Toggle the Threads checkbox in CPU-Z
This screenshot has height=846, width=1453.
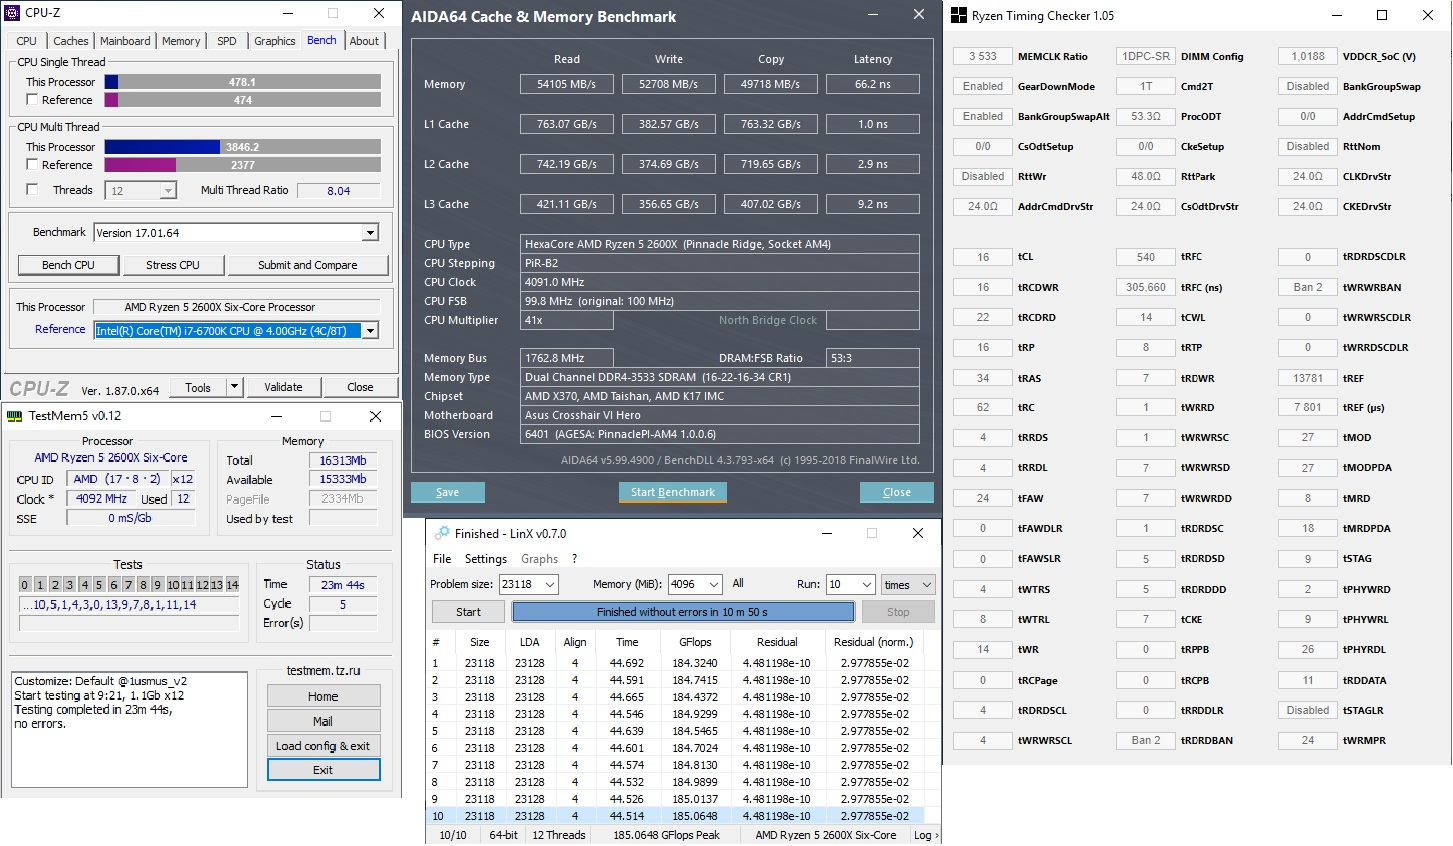pyautogui.click(x=32, y=190)
